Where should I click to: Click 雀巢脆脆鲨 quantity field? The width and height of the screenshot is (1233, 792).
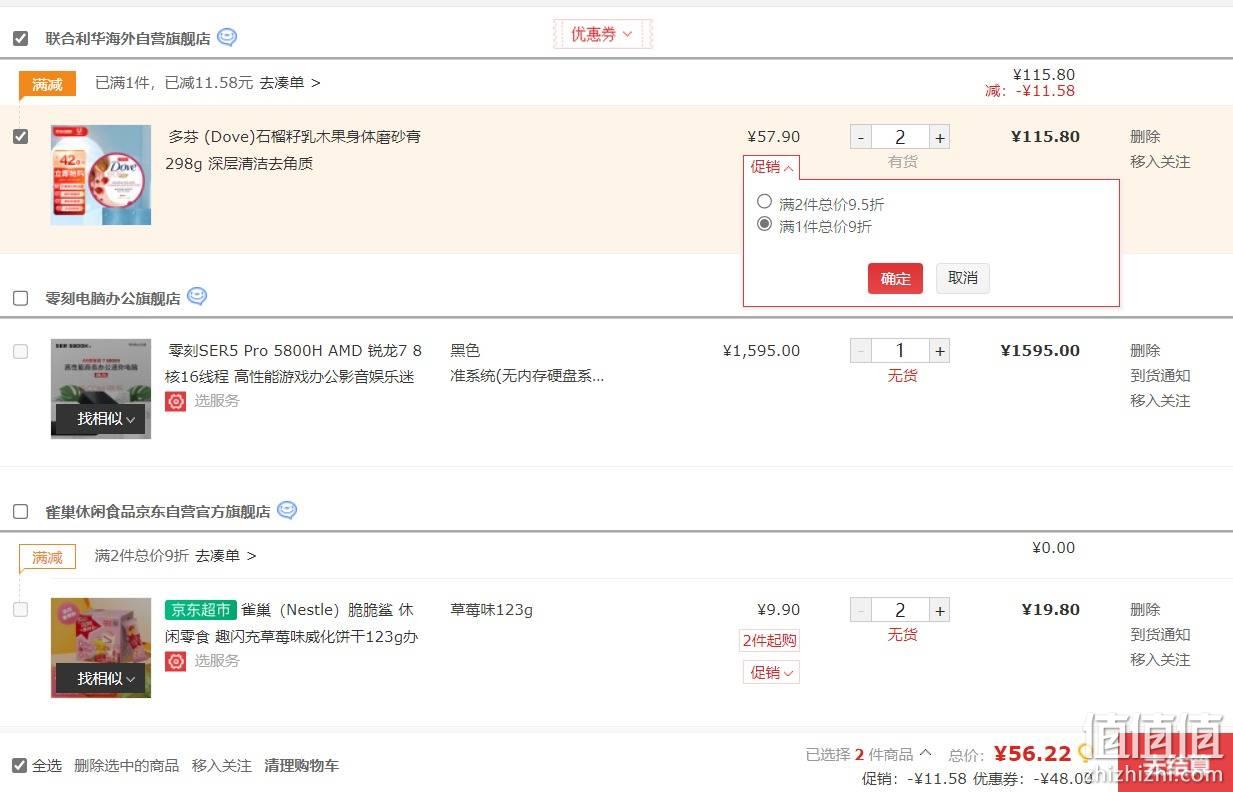point(900,610)
